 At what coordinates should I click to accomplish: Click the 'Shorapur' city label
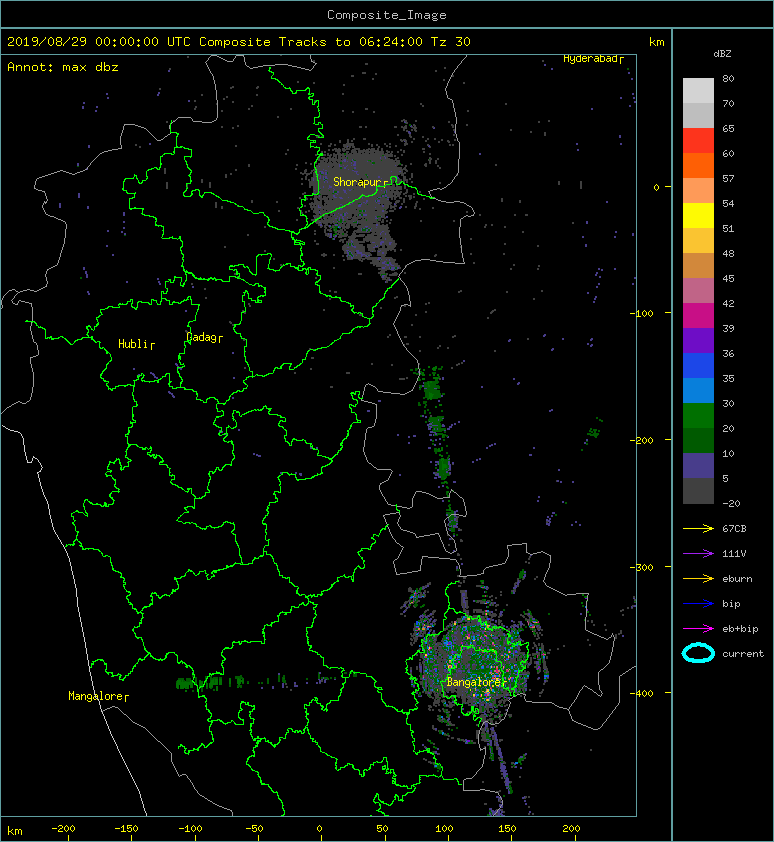click(357, 182)
